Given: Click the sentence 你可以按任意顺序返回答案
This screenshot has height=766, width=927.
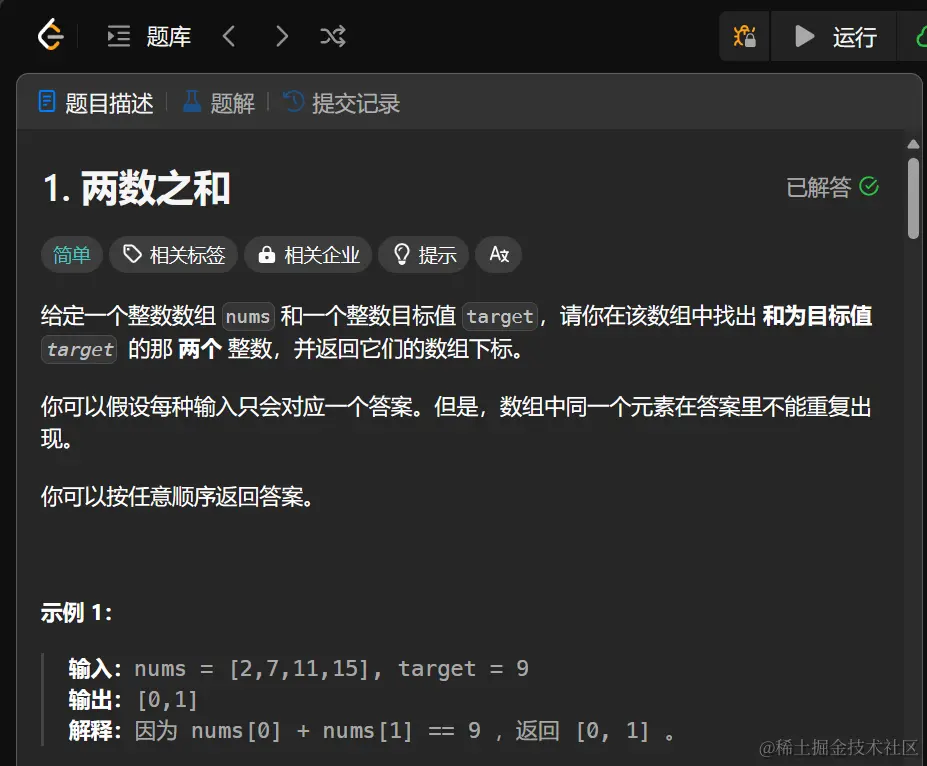Looking at the screenshot, I should pos(177,496).
